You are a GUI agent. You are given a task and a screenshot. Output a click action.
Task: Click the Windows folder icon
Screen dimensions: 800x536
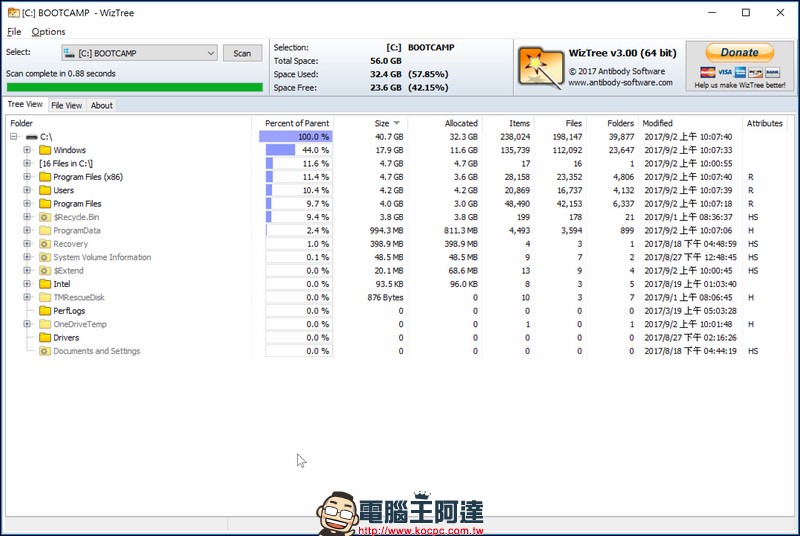[45, 150]
